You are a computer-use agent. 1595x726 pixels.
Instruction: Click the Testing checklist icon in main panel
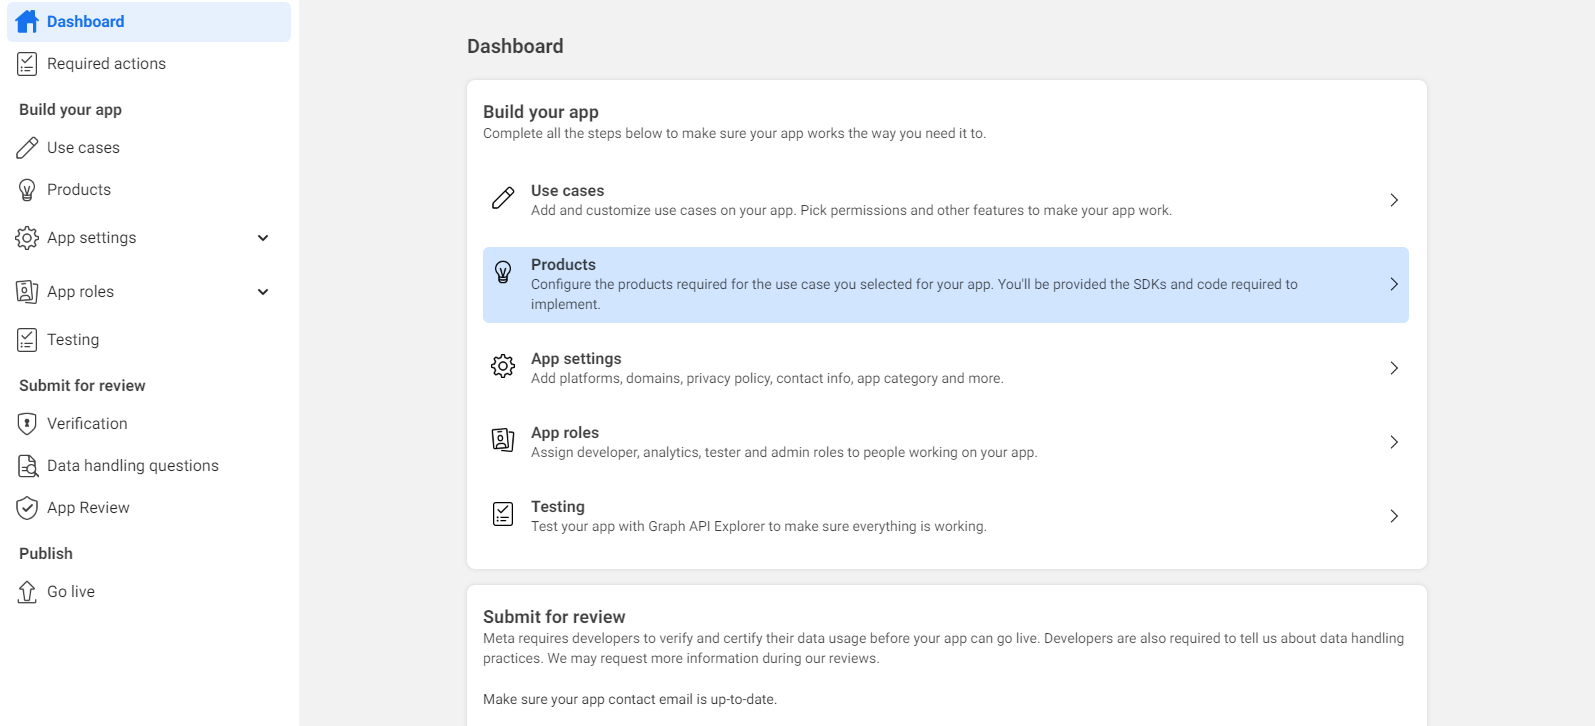503,515
